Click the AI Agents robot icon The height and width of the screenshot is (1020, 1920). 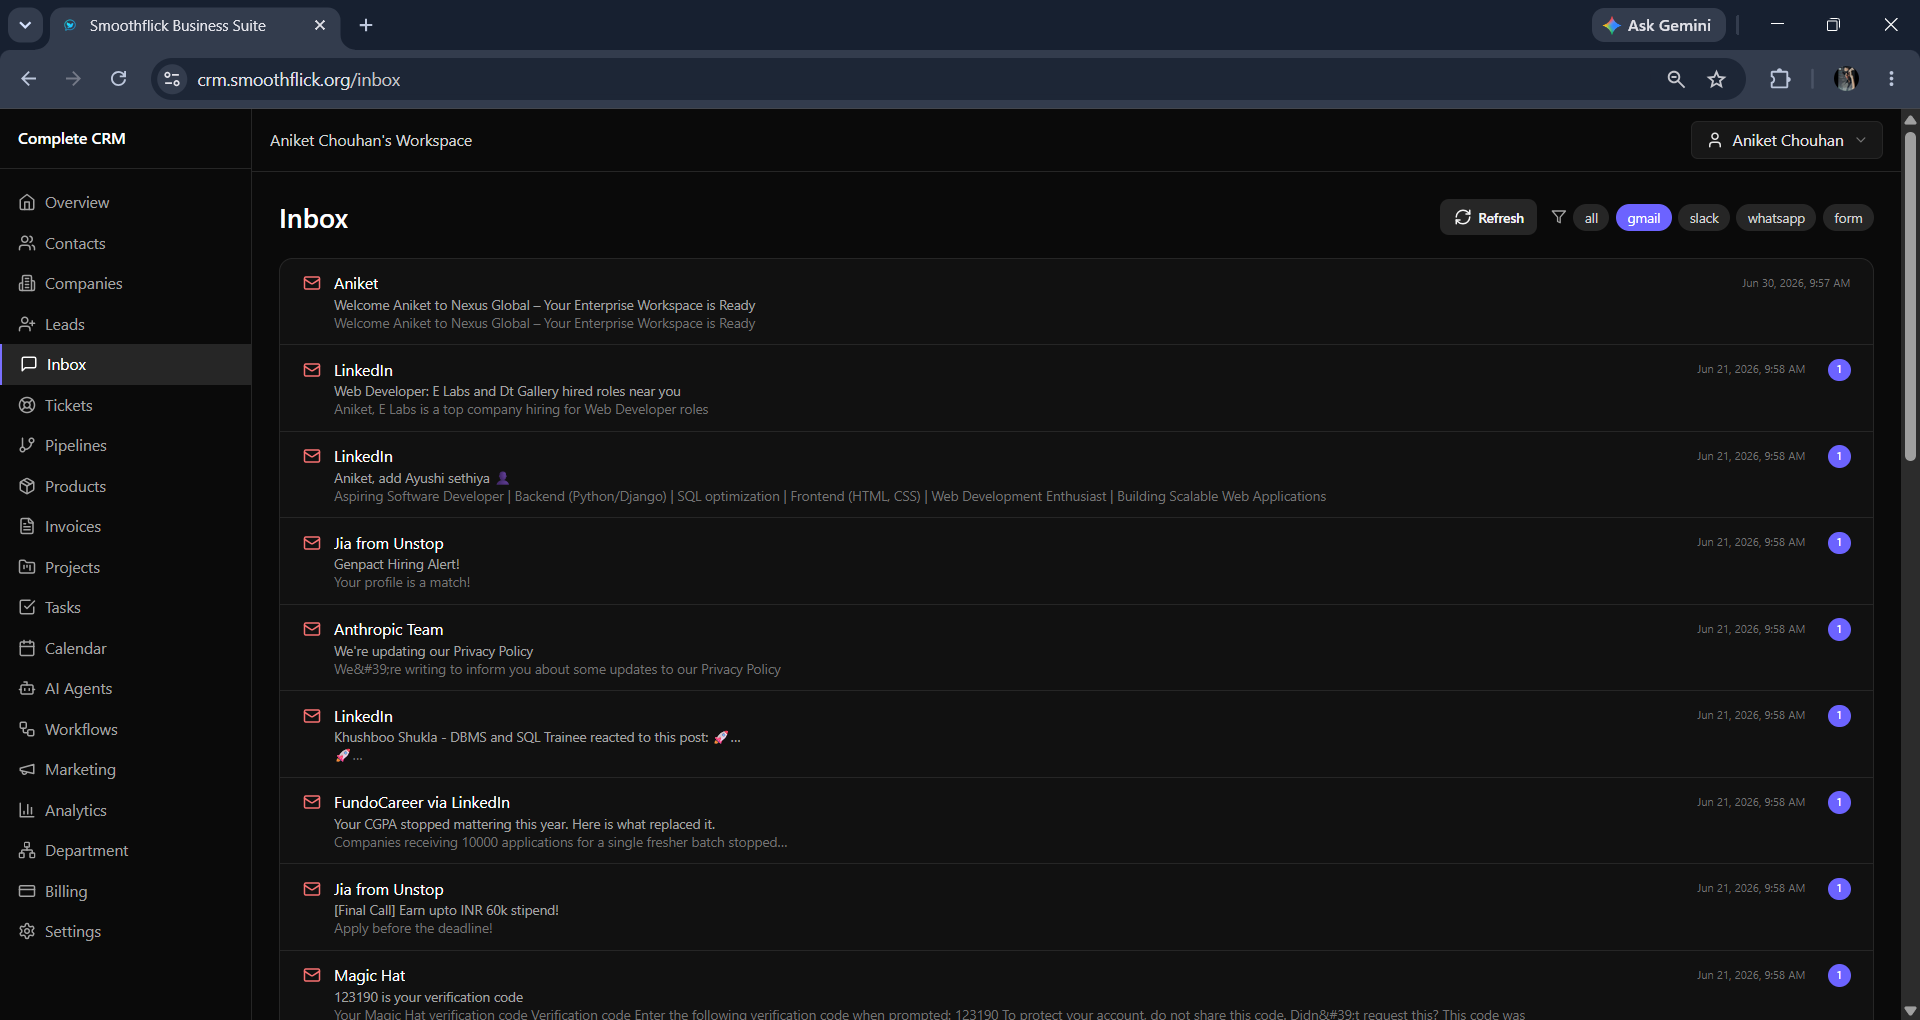point(27,689)
